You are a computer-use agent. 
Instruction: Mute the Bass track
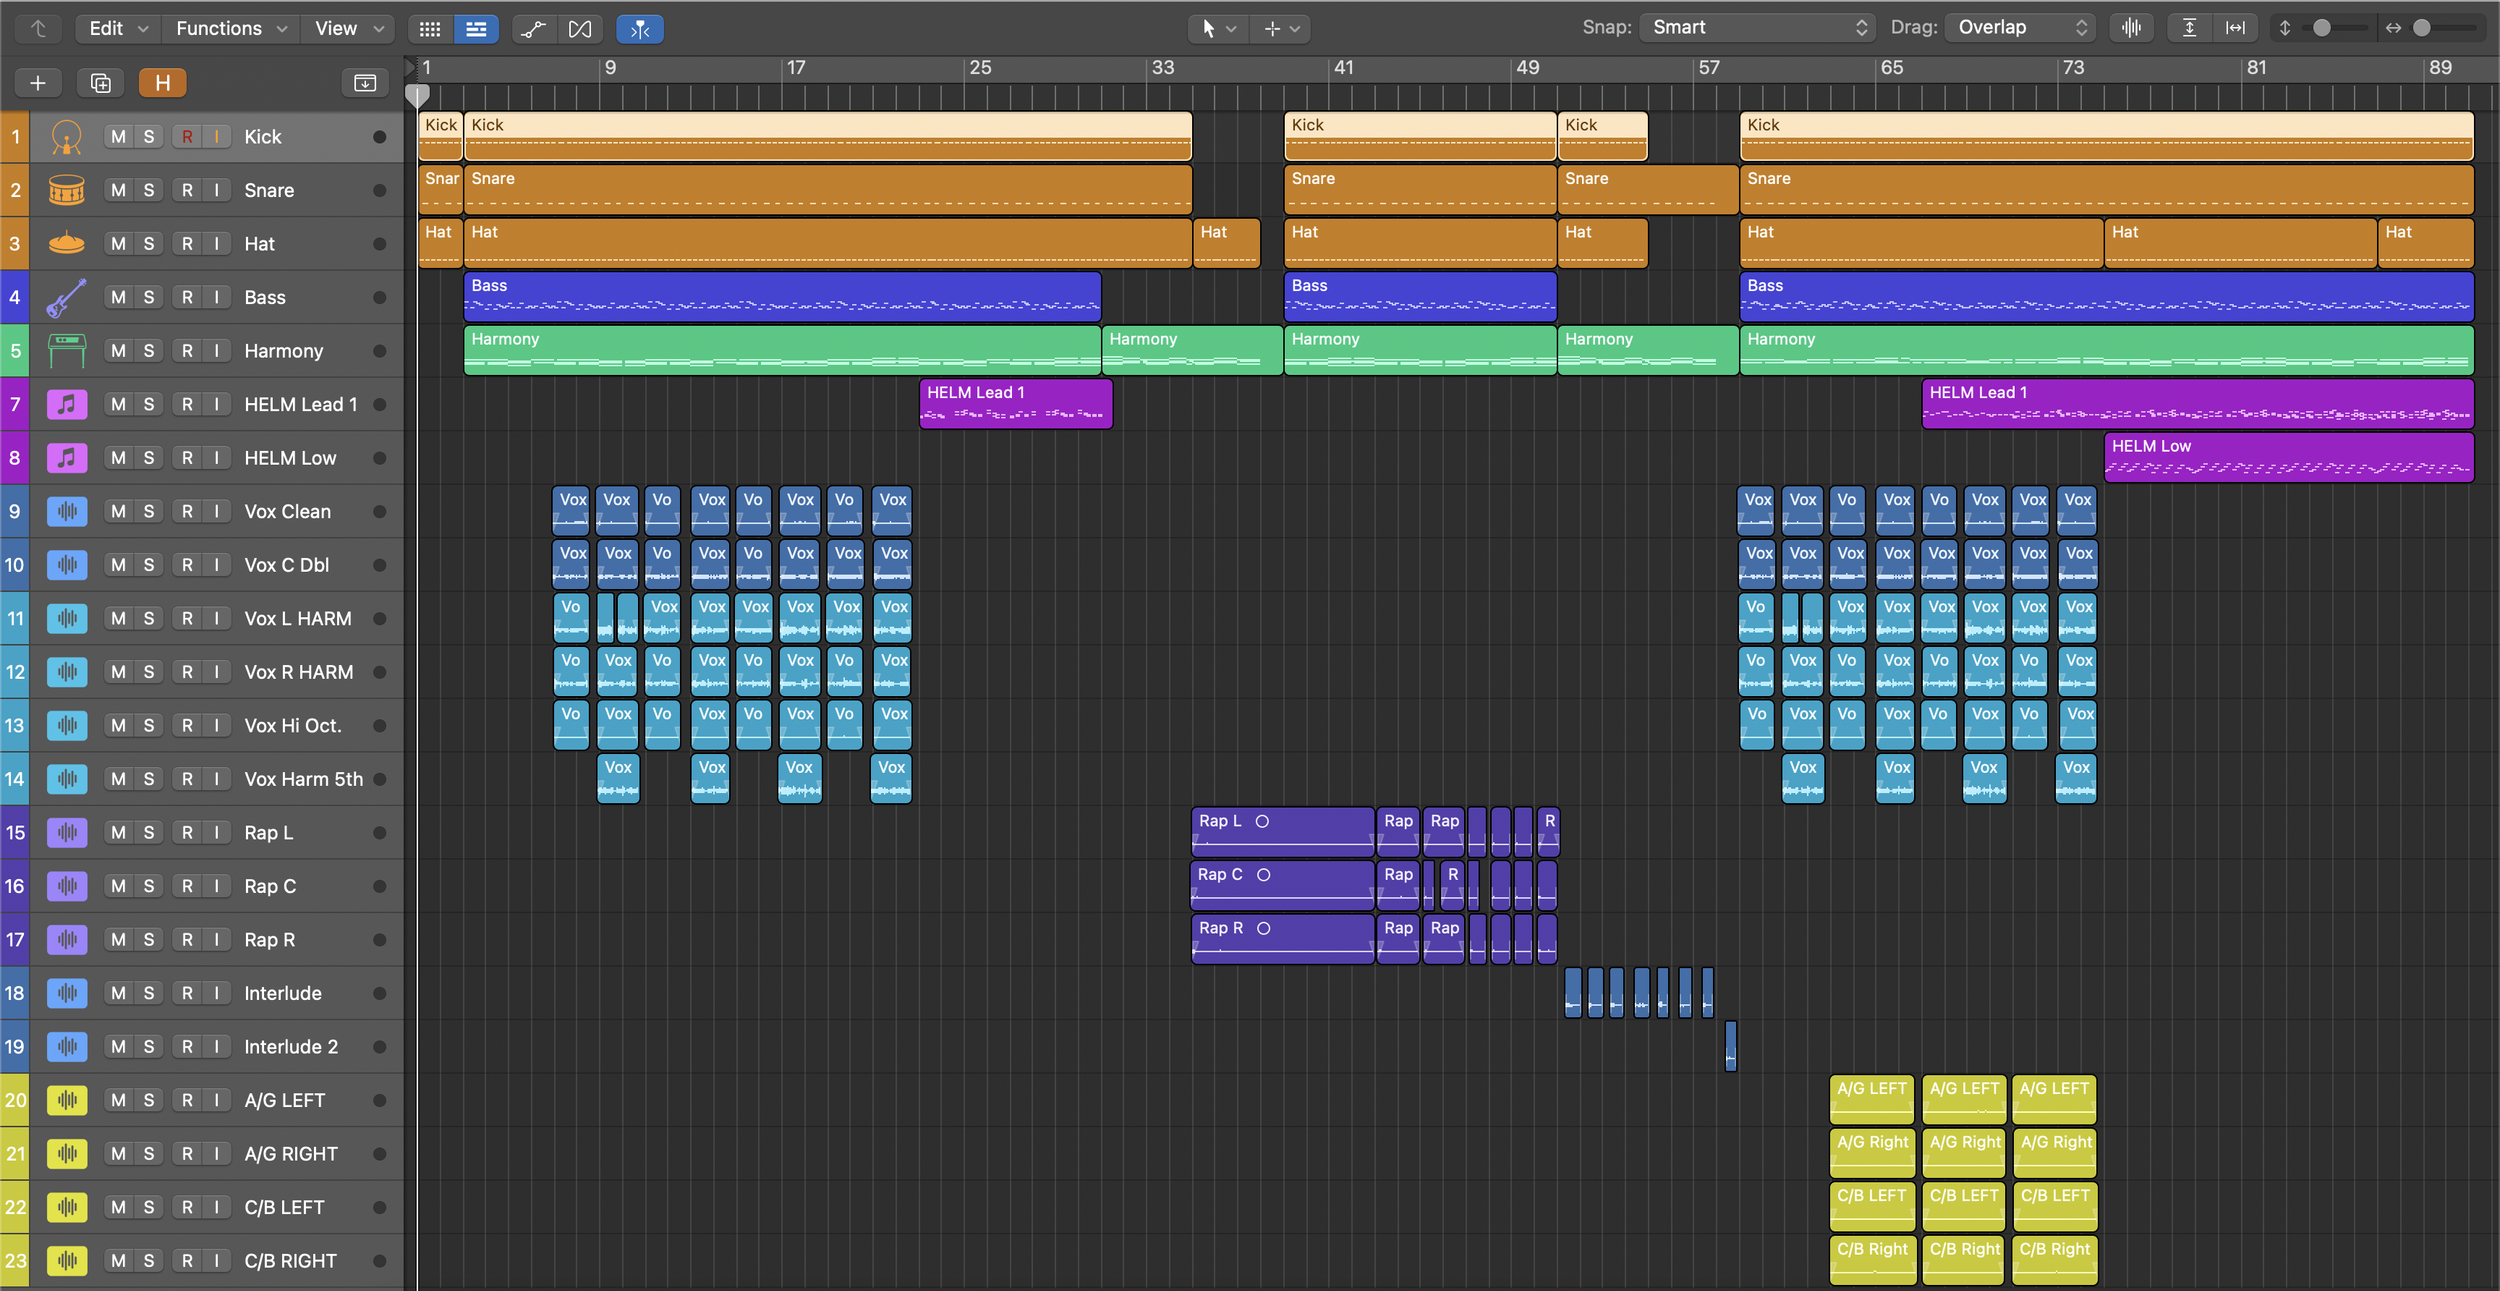point(119,297)
